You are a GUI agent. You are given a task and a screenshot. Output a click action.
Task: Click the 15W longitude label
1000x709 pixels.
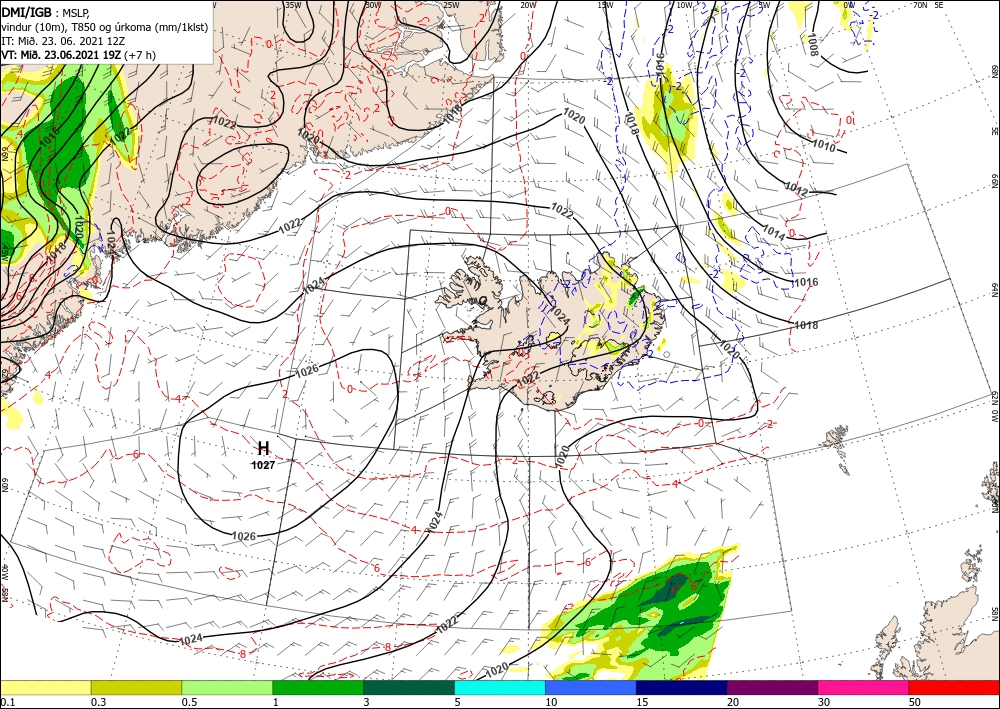[x=605, y=5]
